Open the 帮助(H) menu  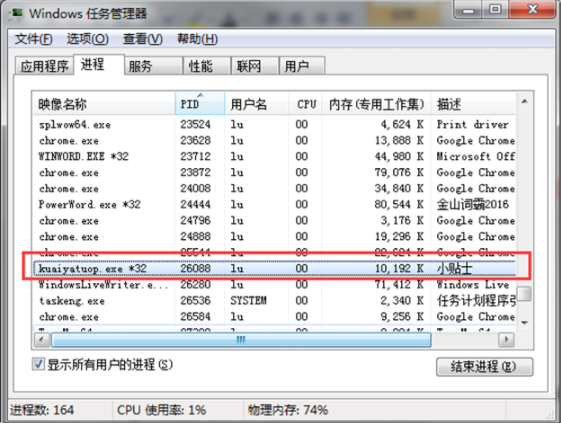point(197,39)
